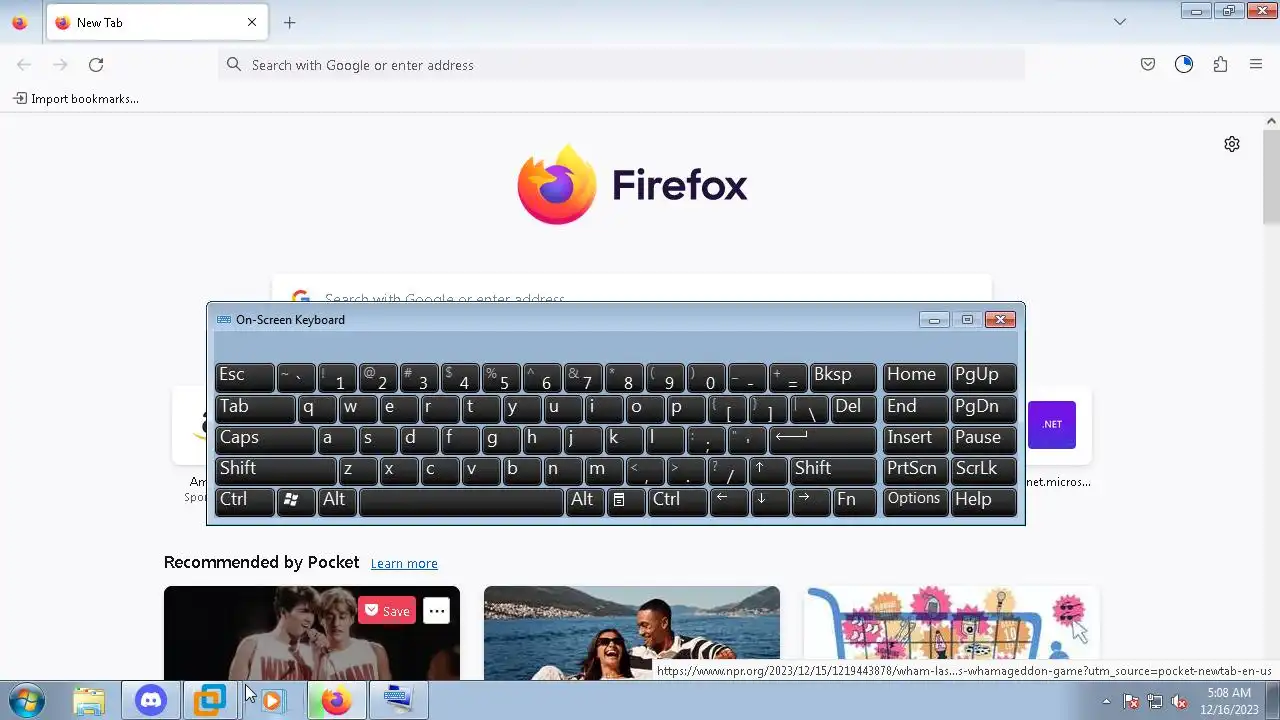Open the new tab personalize gear icon
The width and height of the screenshot is (1280, 720).
click(x=1232, y=144)
